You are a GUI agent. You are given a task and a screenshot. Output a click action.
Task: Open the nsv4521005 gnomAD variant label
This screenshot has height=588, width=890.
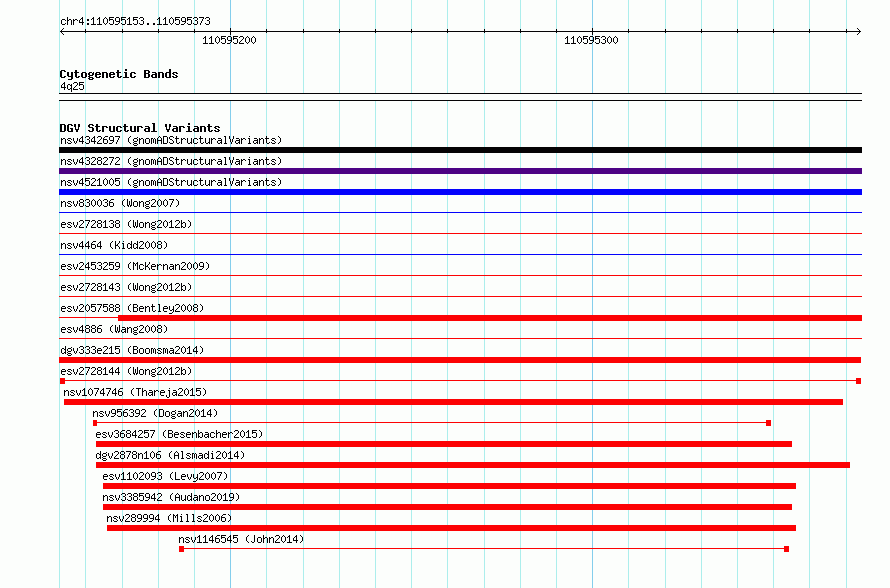pos(171,182)
